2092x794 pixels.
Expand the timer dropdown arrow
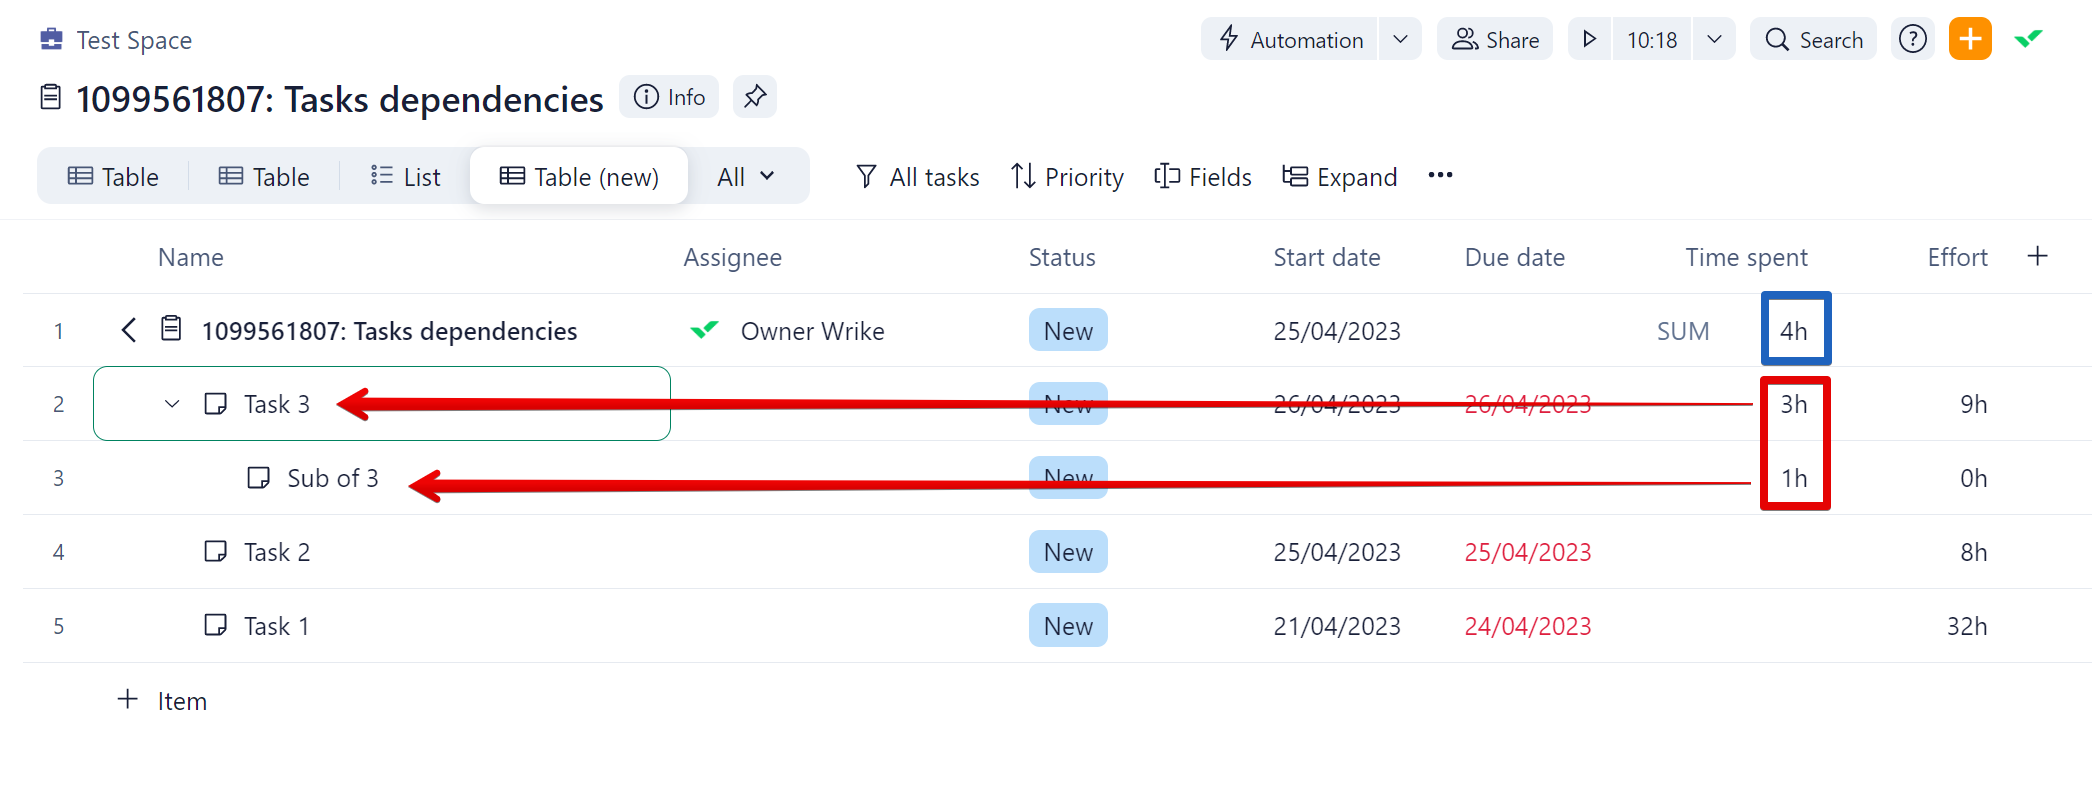tap(1714, 39)
